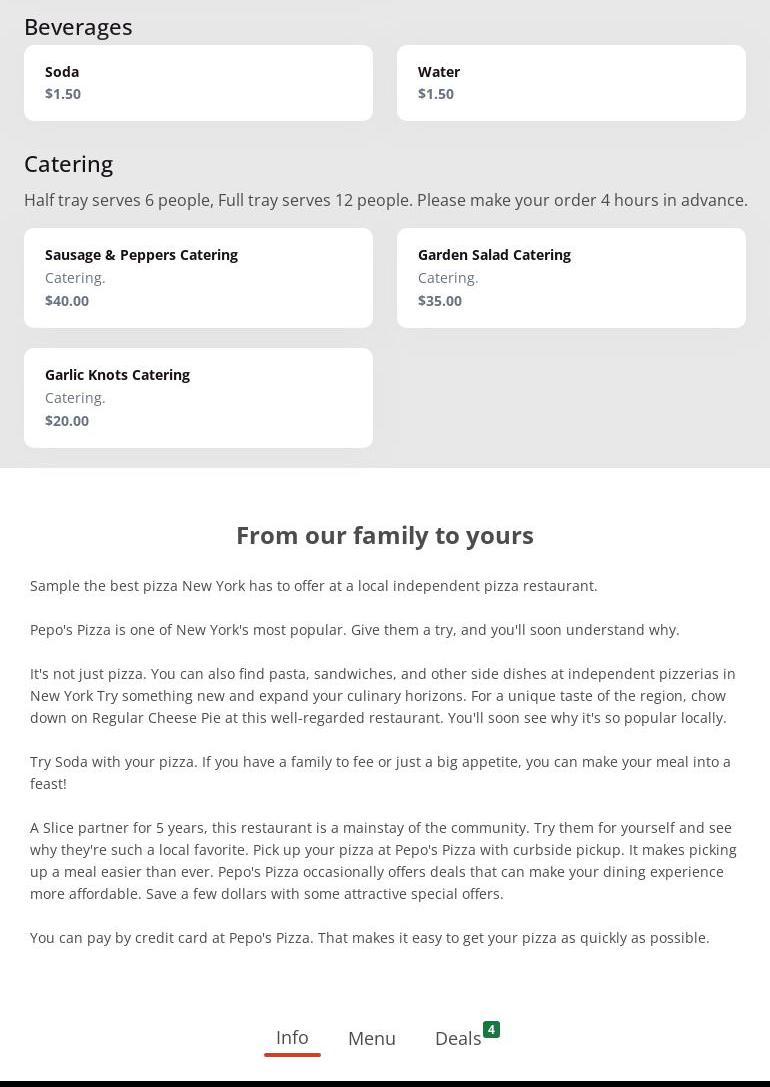
Task: Click the green Deals count badge
Action: pyautogui.click(x=491, y=1029)
